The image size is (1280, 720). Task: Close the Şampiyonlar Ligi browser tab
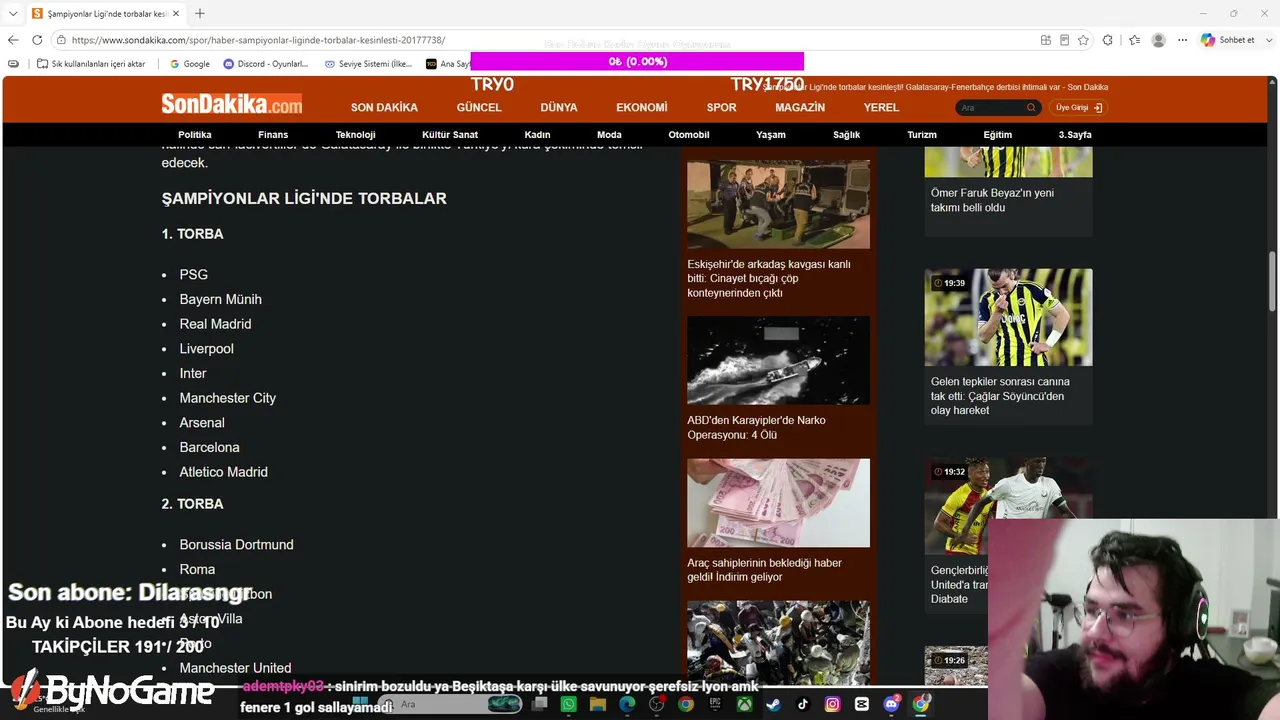[176, 13]
